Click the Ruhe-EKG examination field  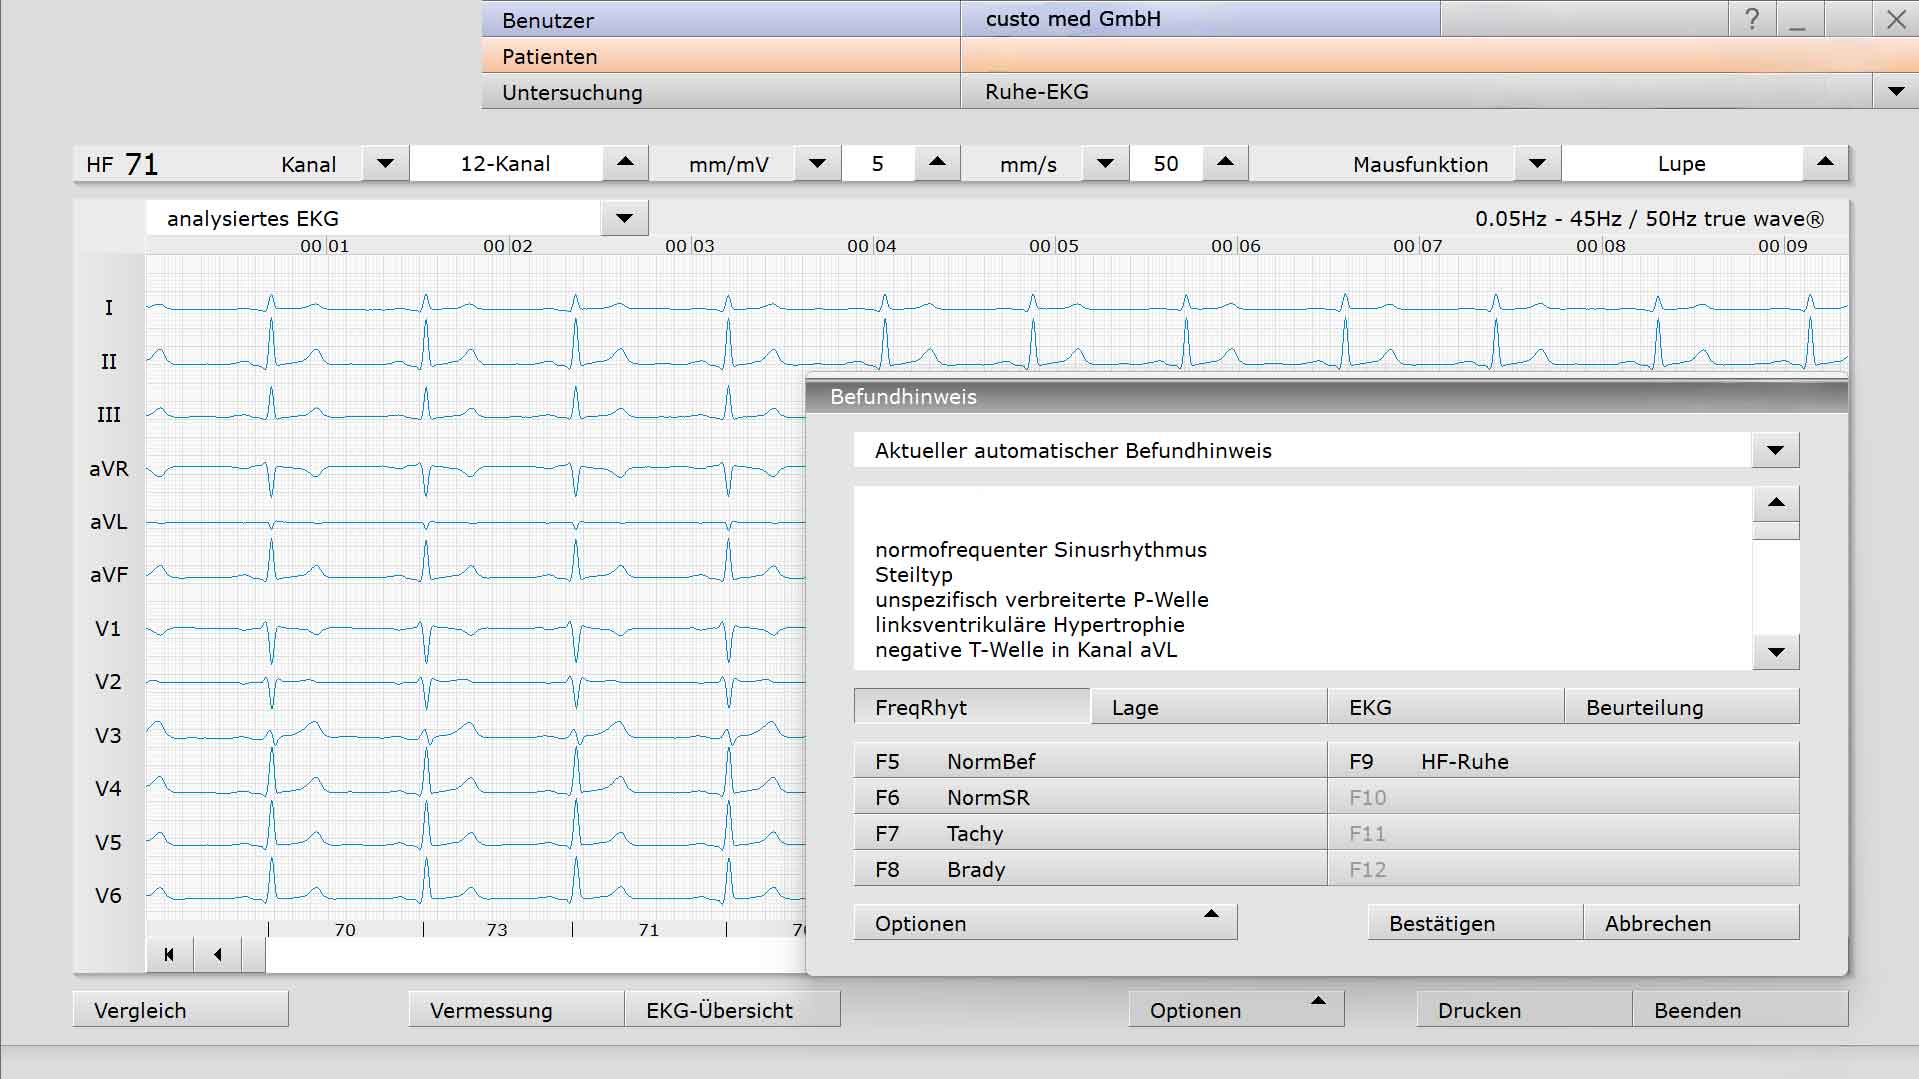click(x=1415, y=92)
